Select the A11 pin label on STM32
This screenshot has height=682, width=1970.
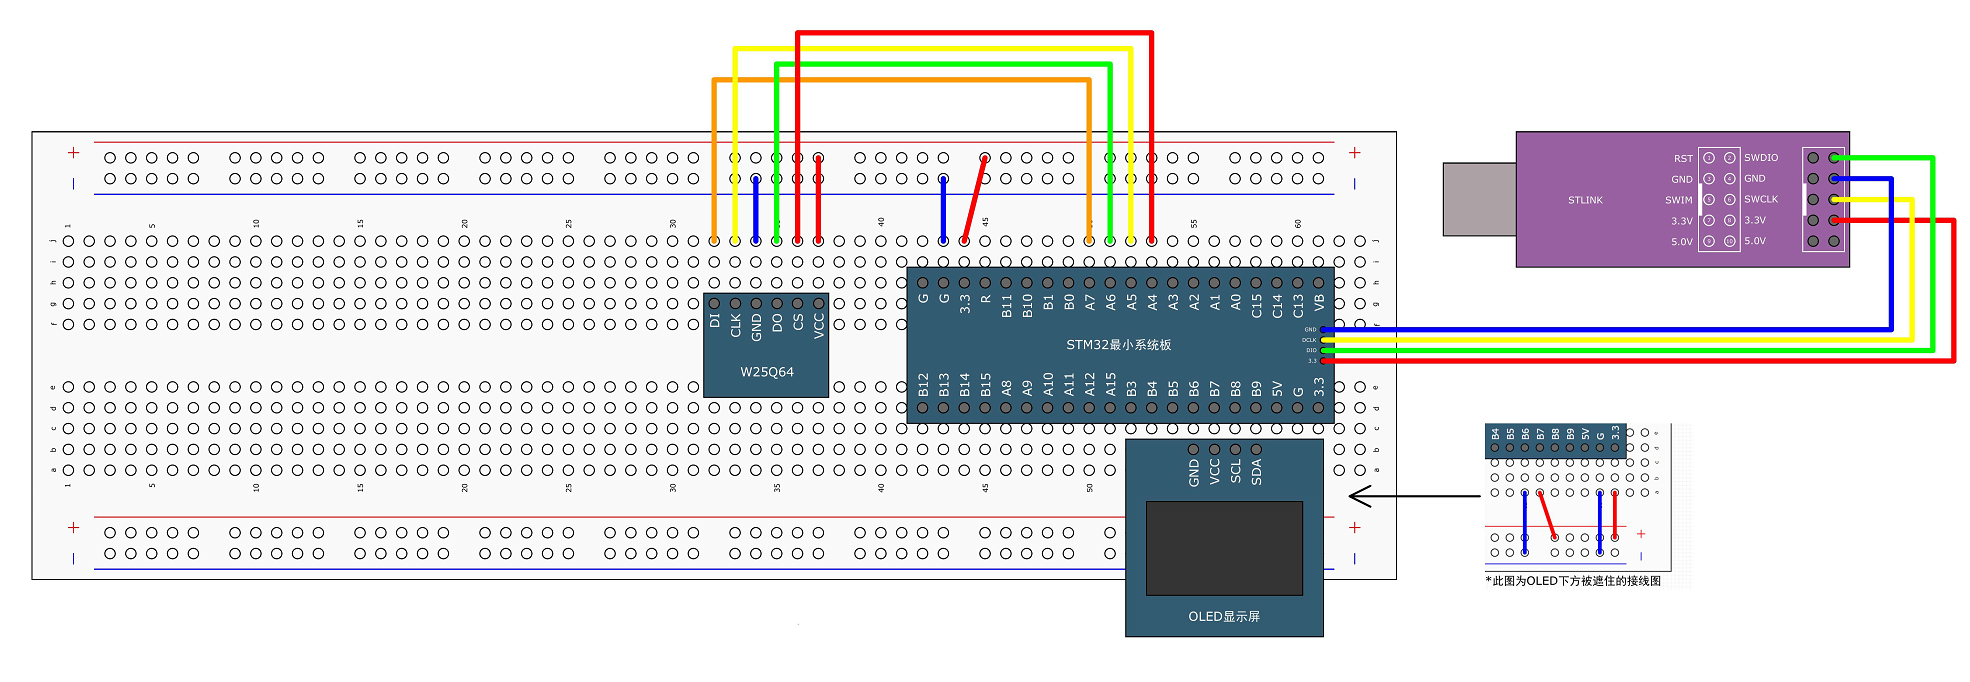click(1069, 385)
